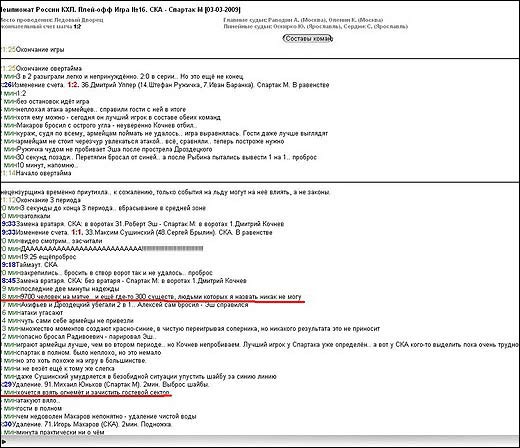
Task: Open the 'Составы команд' button
Action: pos(308,39)
